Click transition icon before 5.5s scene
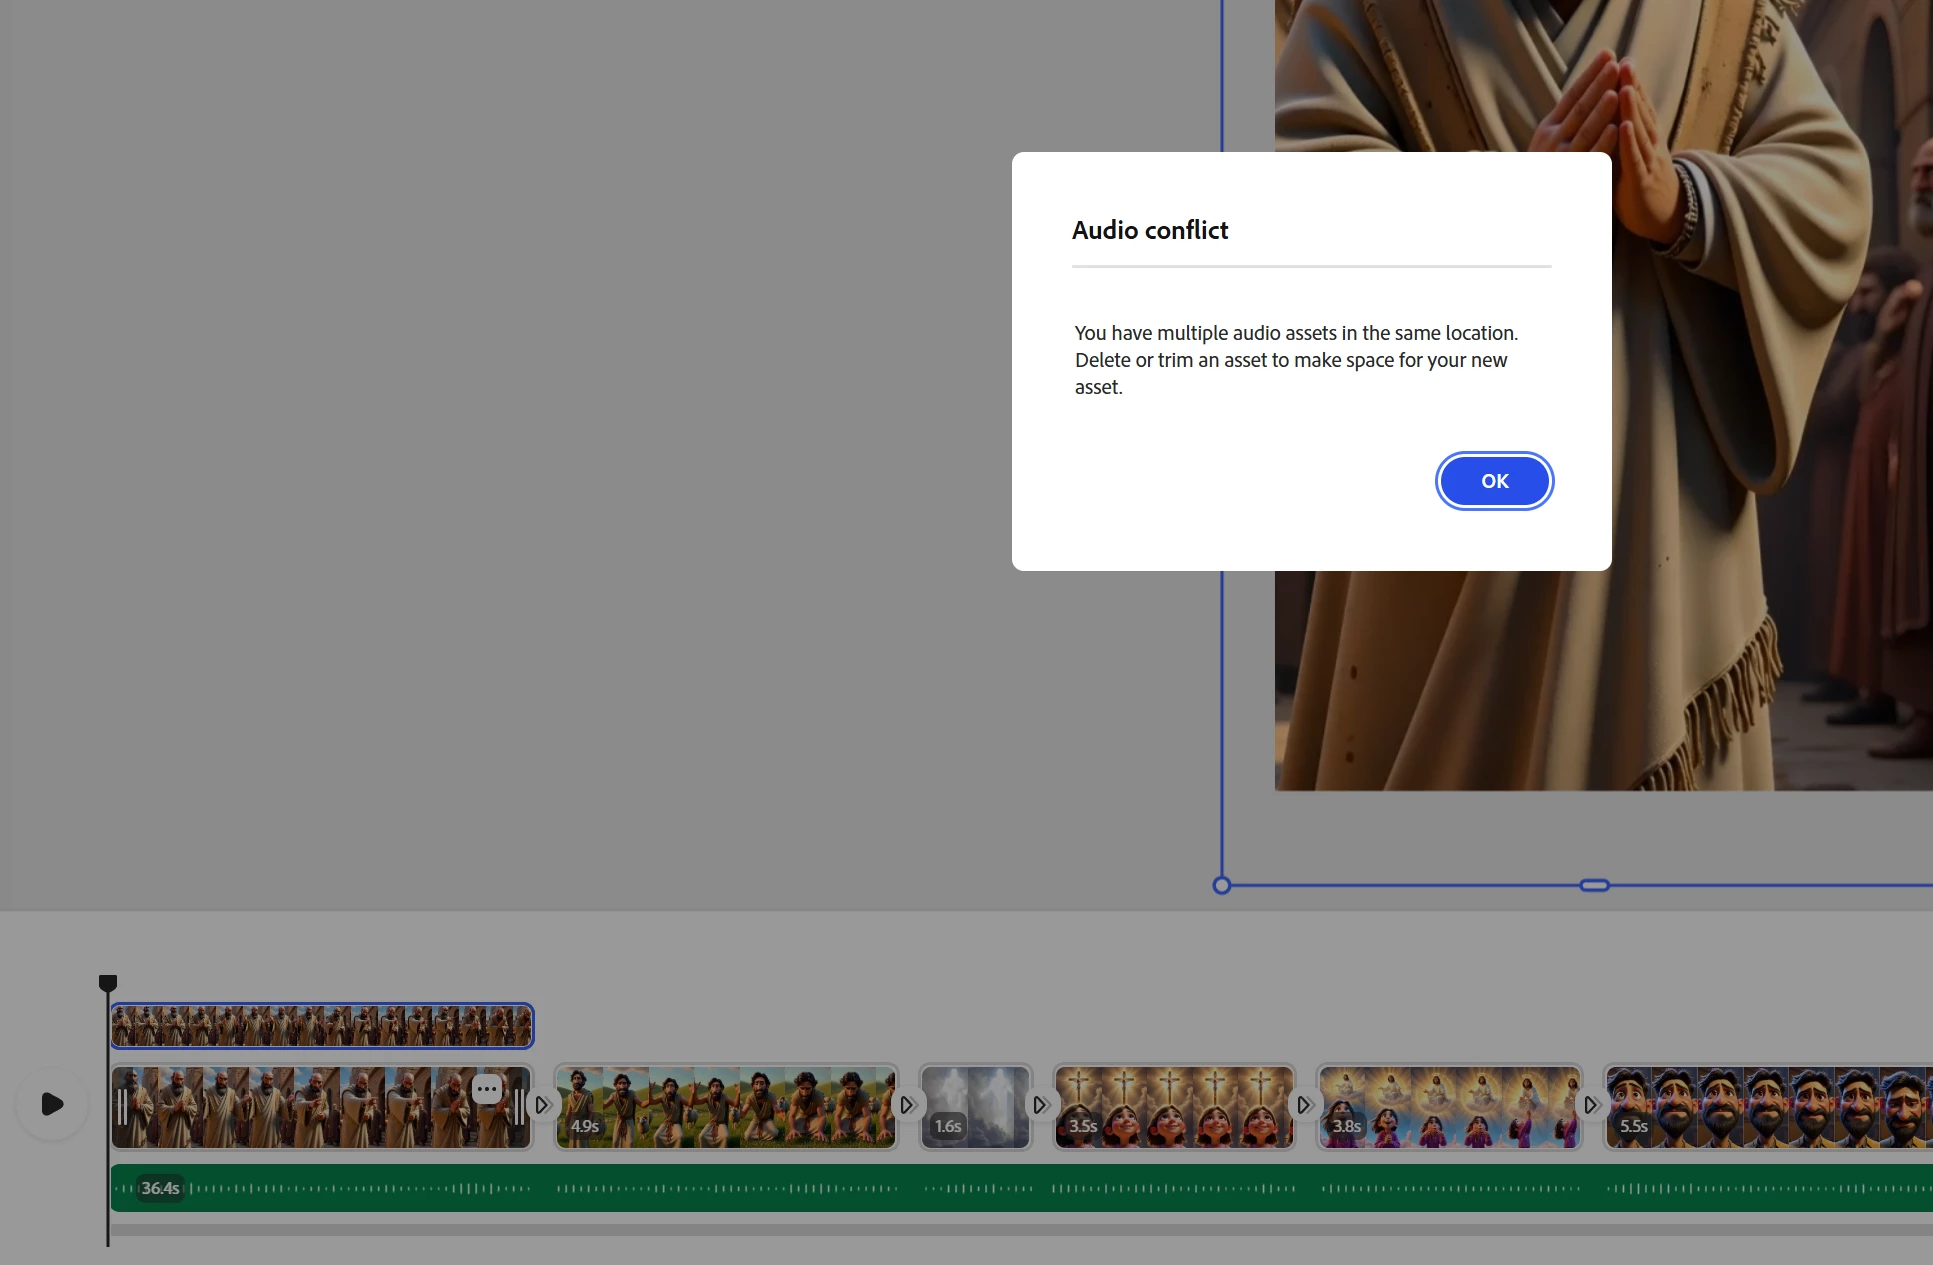The height and width of the screenshot is (1265, 1933). coord(1591,1105)
